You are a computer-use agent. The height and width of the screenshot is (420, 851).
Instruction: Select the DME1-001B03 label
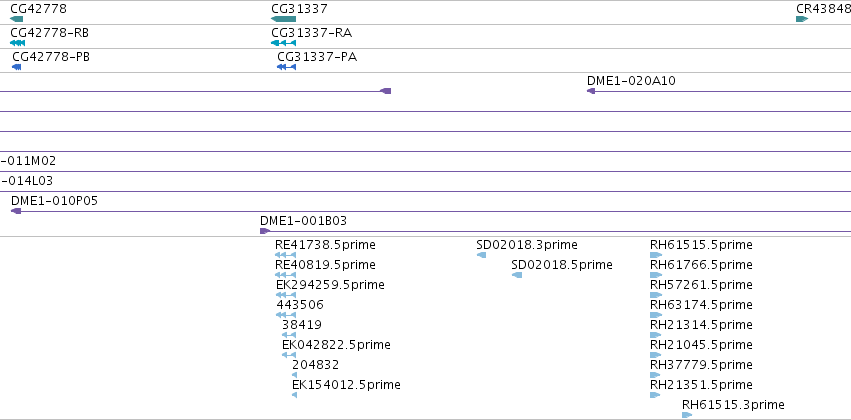click(303, 221)
